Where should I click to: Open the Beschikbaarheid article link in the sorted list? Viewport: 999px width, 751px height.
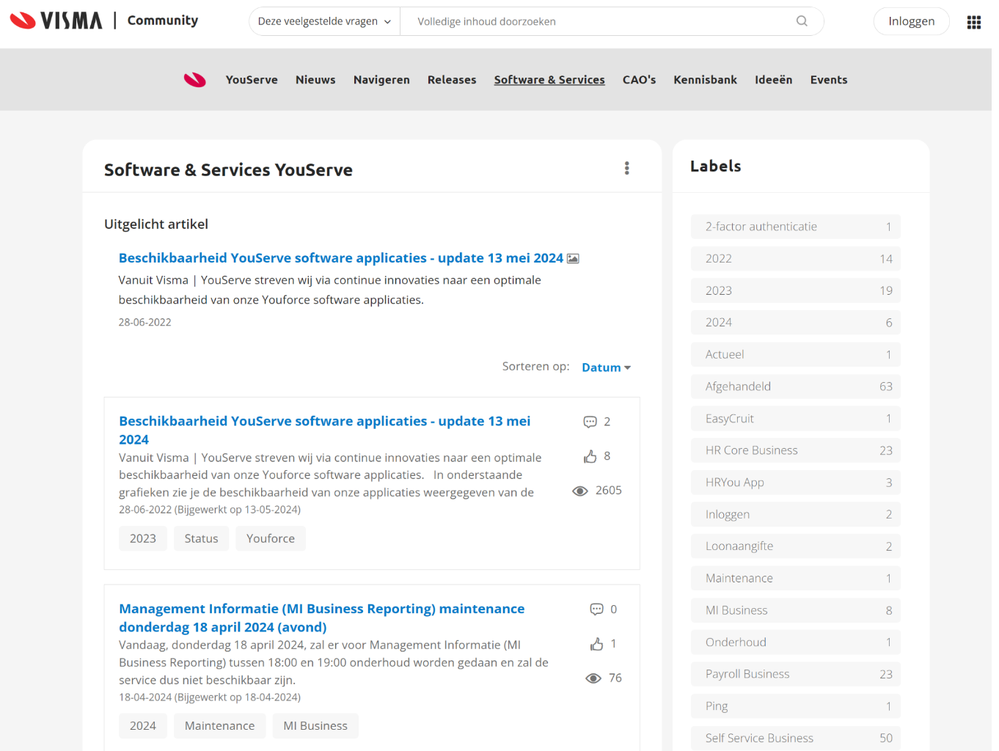[x=324, y=430]
